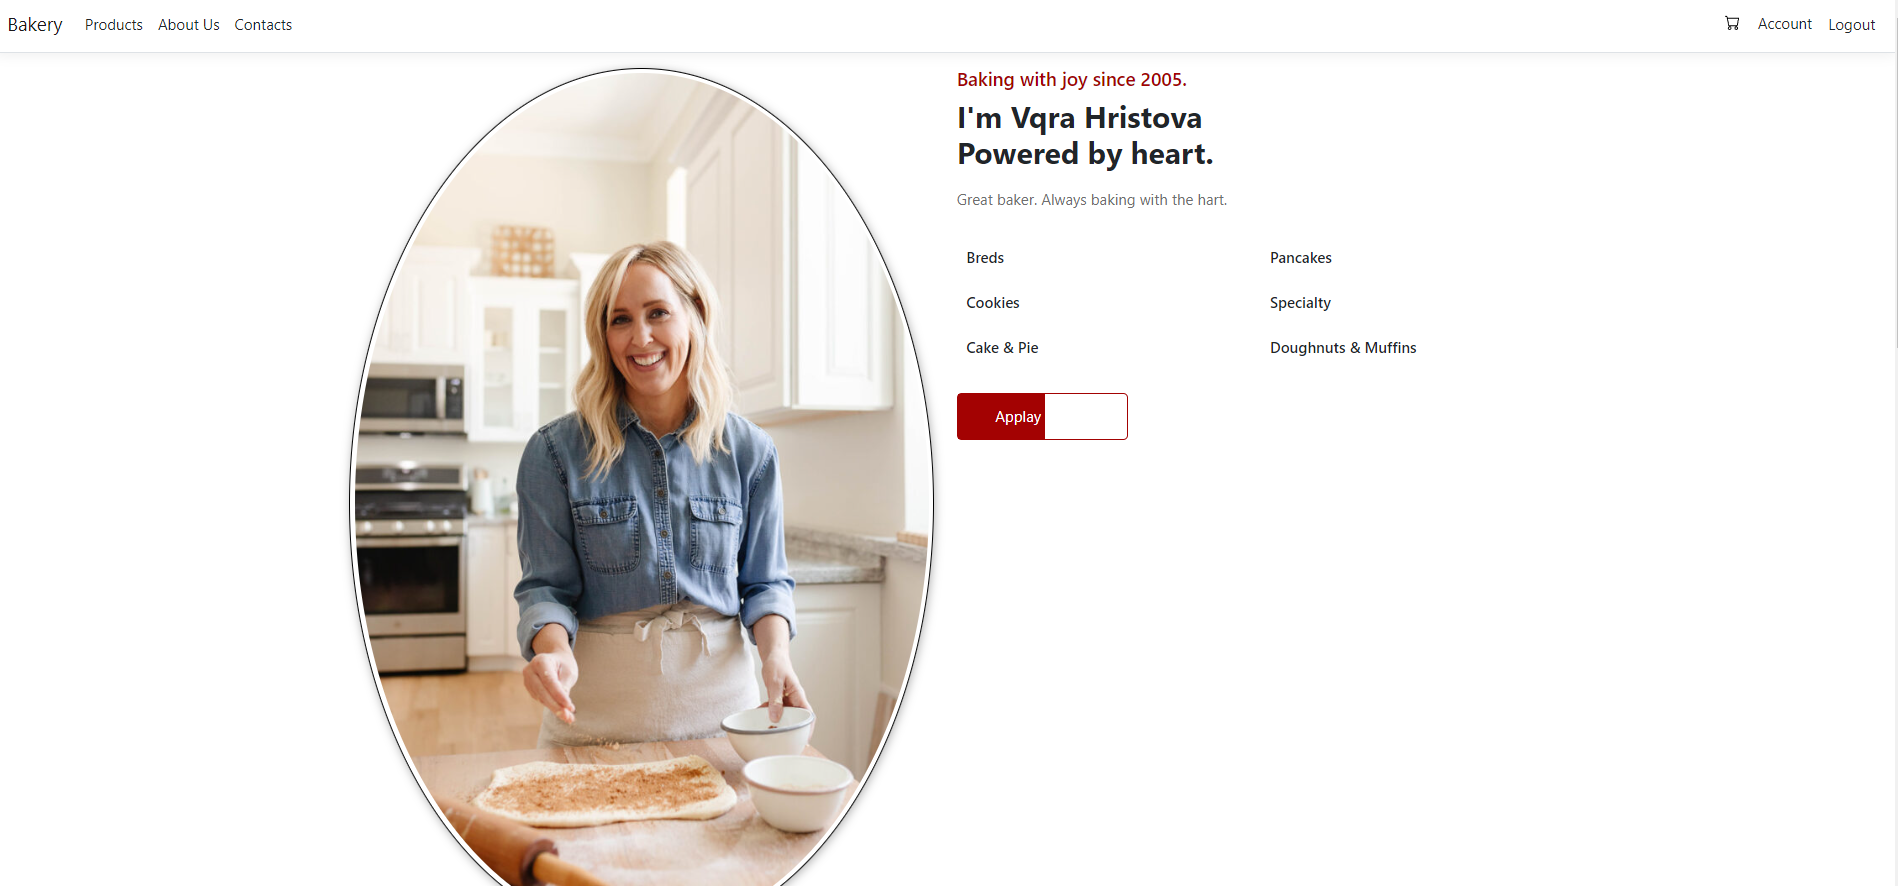This screenshot has height=886, width=1898.
Task: Click the 'Powered by heart.' heading line
Action: point(1085,154)
